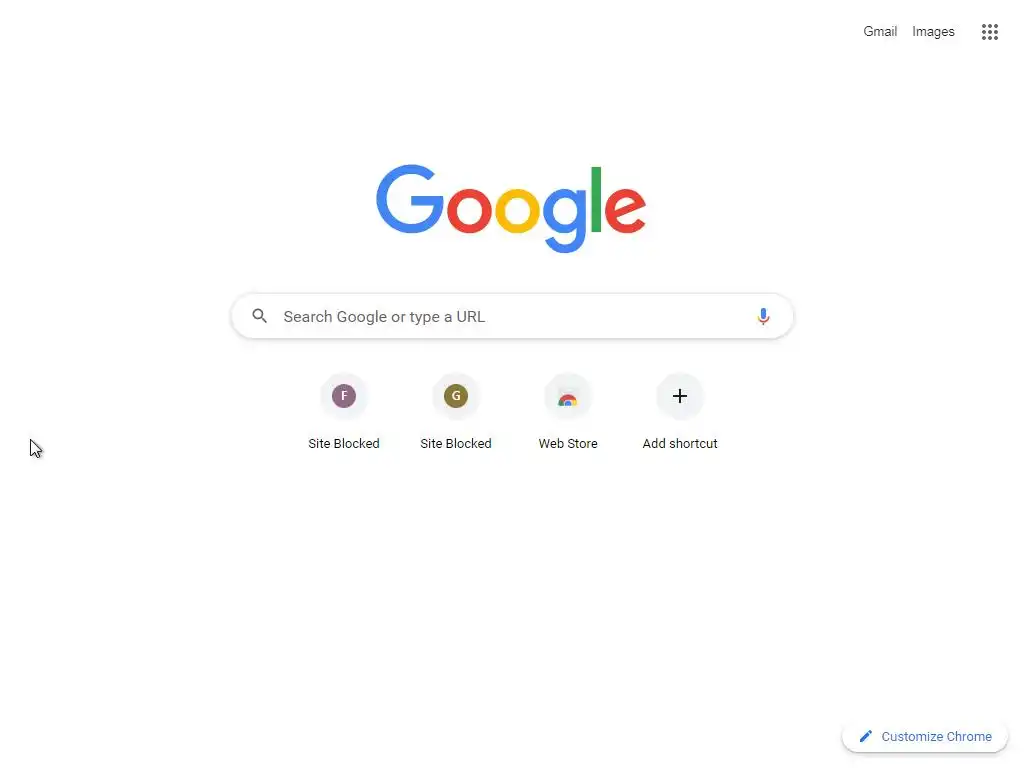Click the Site Blocked label under F
The height and width of the screenshot is (768, 1024).
coord(344,443)
